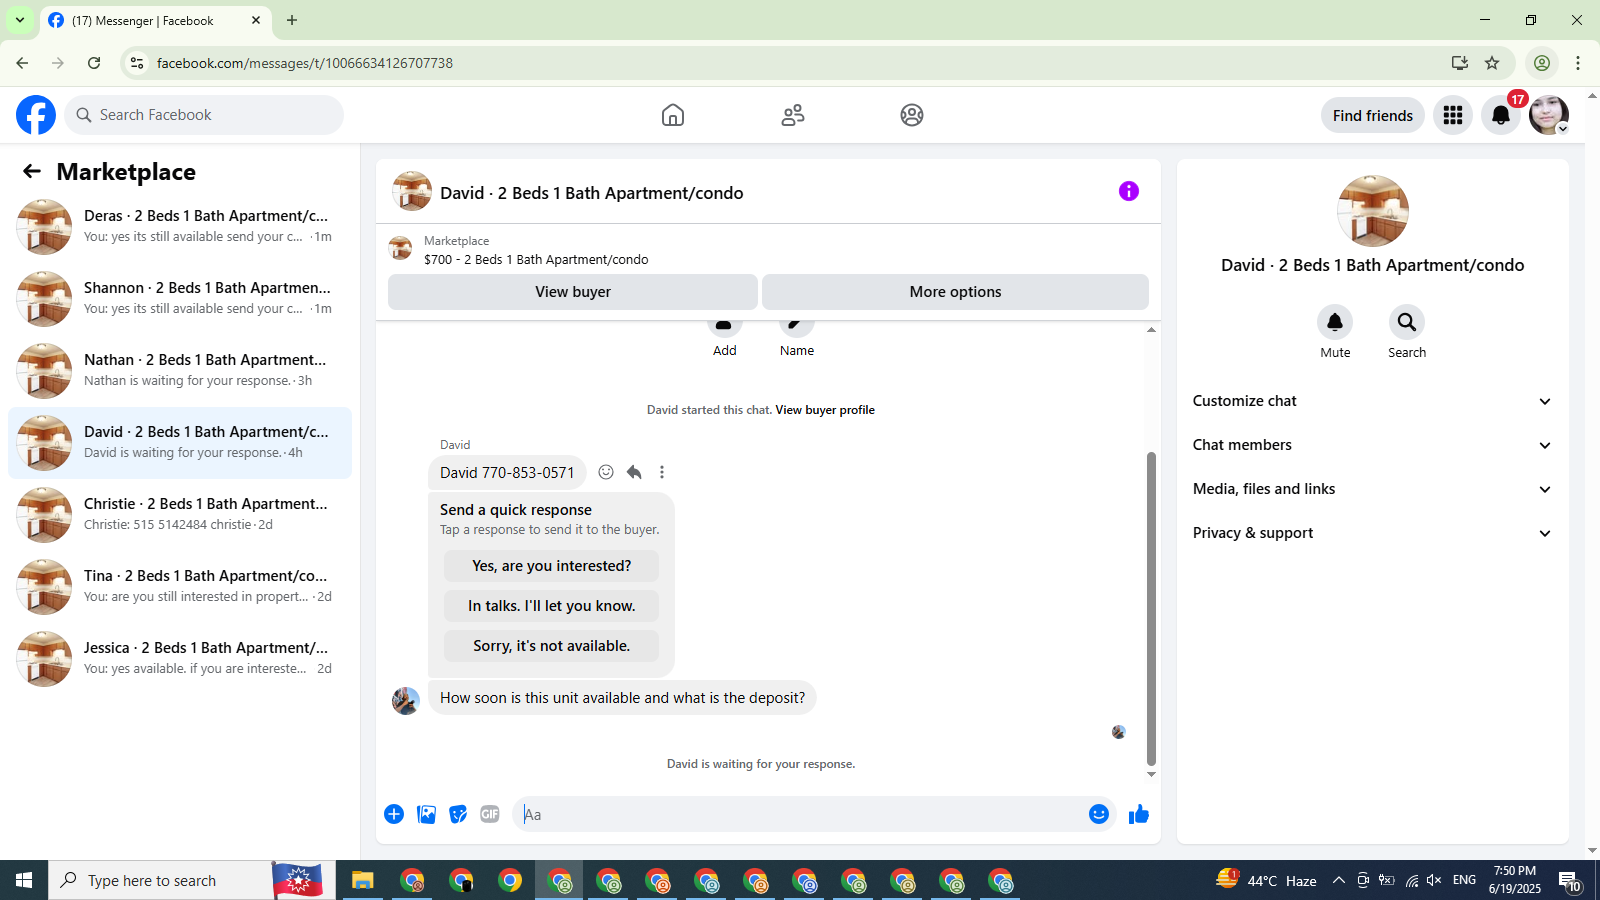Open the Windows notification center

(x=1570, y=881)
